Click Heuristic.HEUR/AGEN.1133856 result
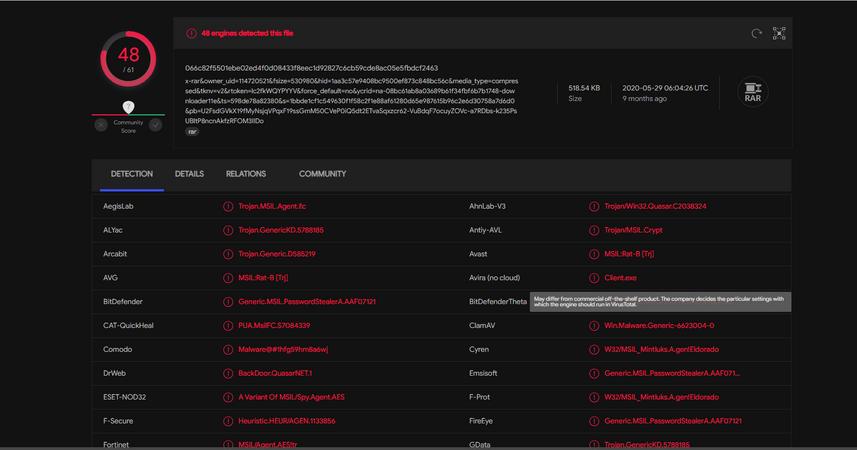The width and height of the screenshot is (857, 450). point(286,421)
